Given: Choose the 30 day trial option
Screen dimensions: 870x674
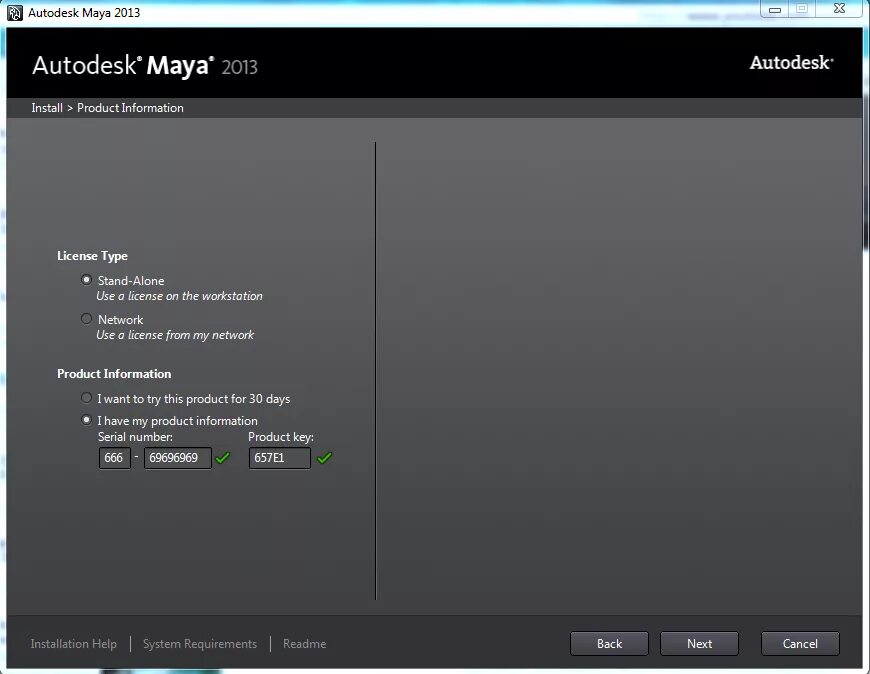Looking at the screenshot, I should (x=86, y=398).
